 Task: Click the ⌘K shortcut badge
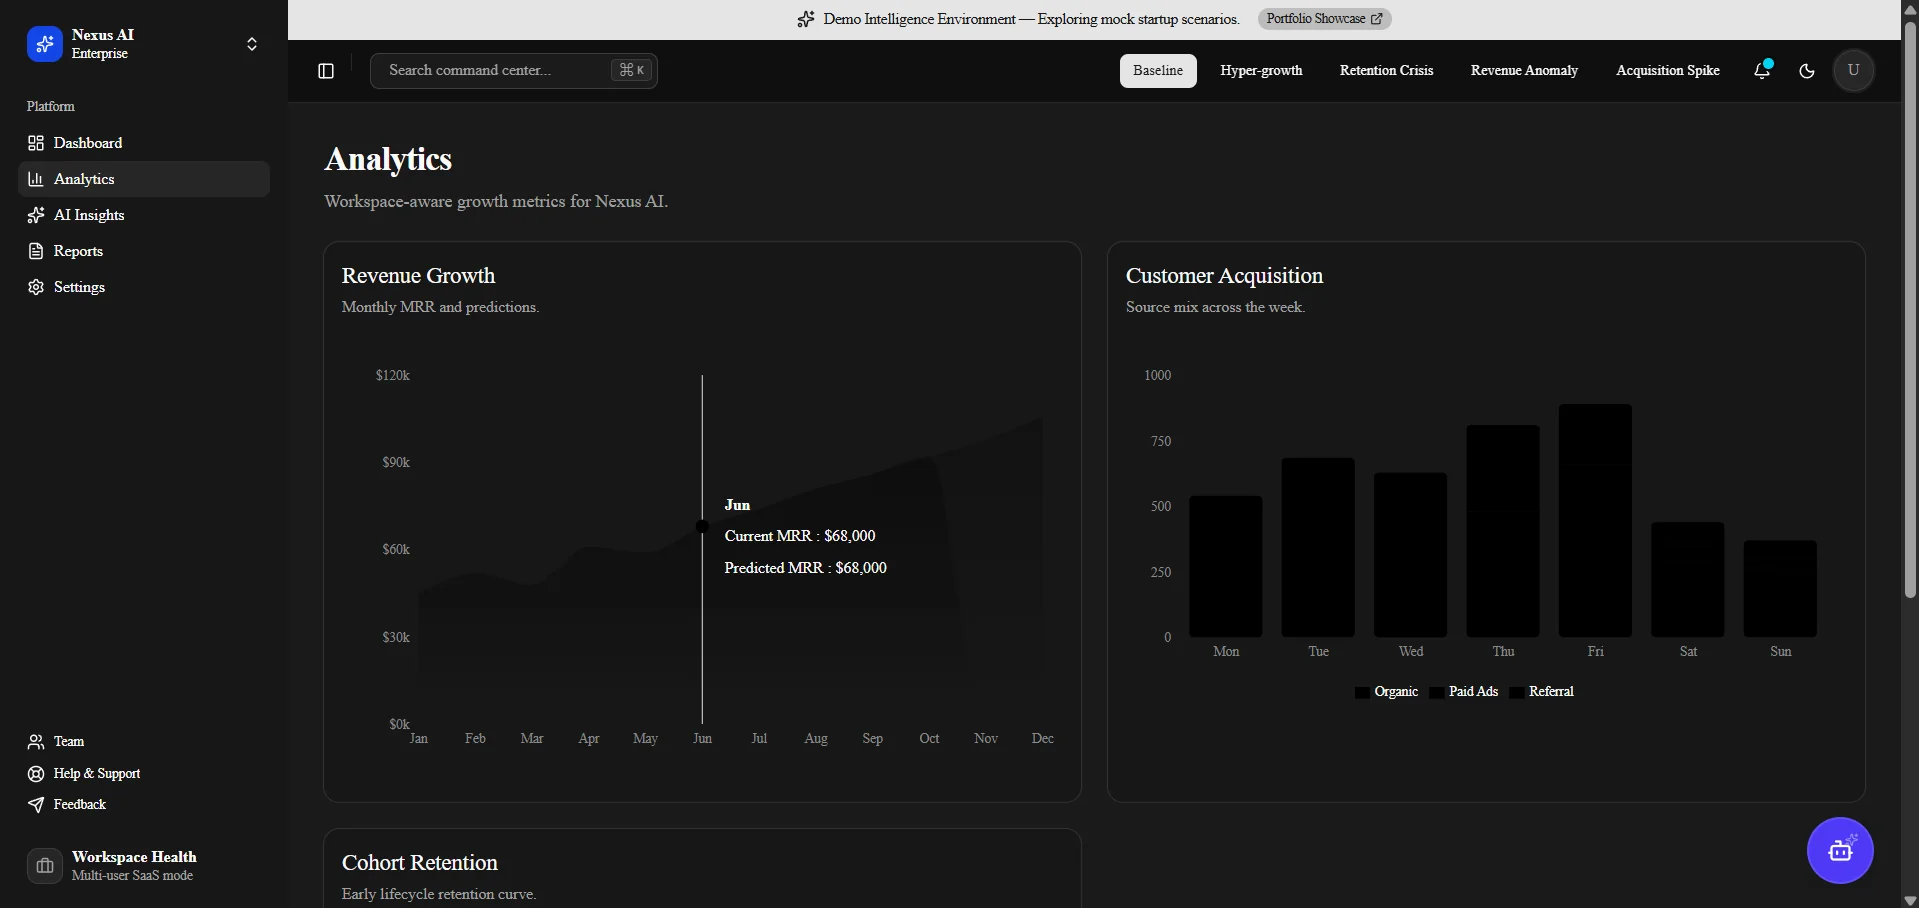[632, 70]
